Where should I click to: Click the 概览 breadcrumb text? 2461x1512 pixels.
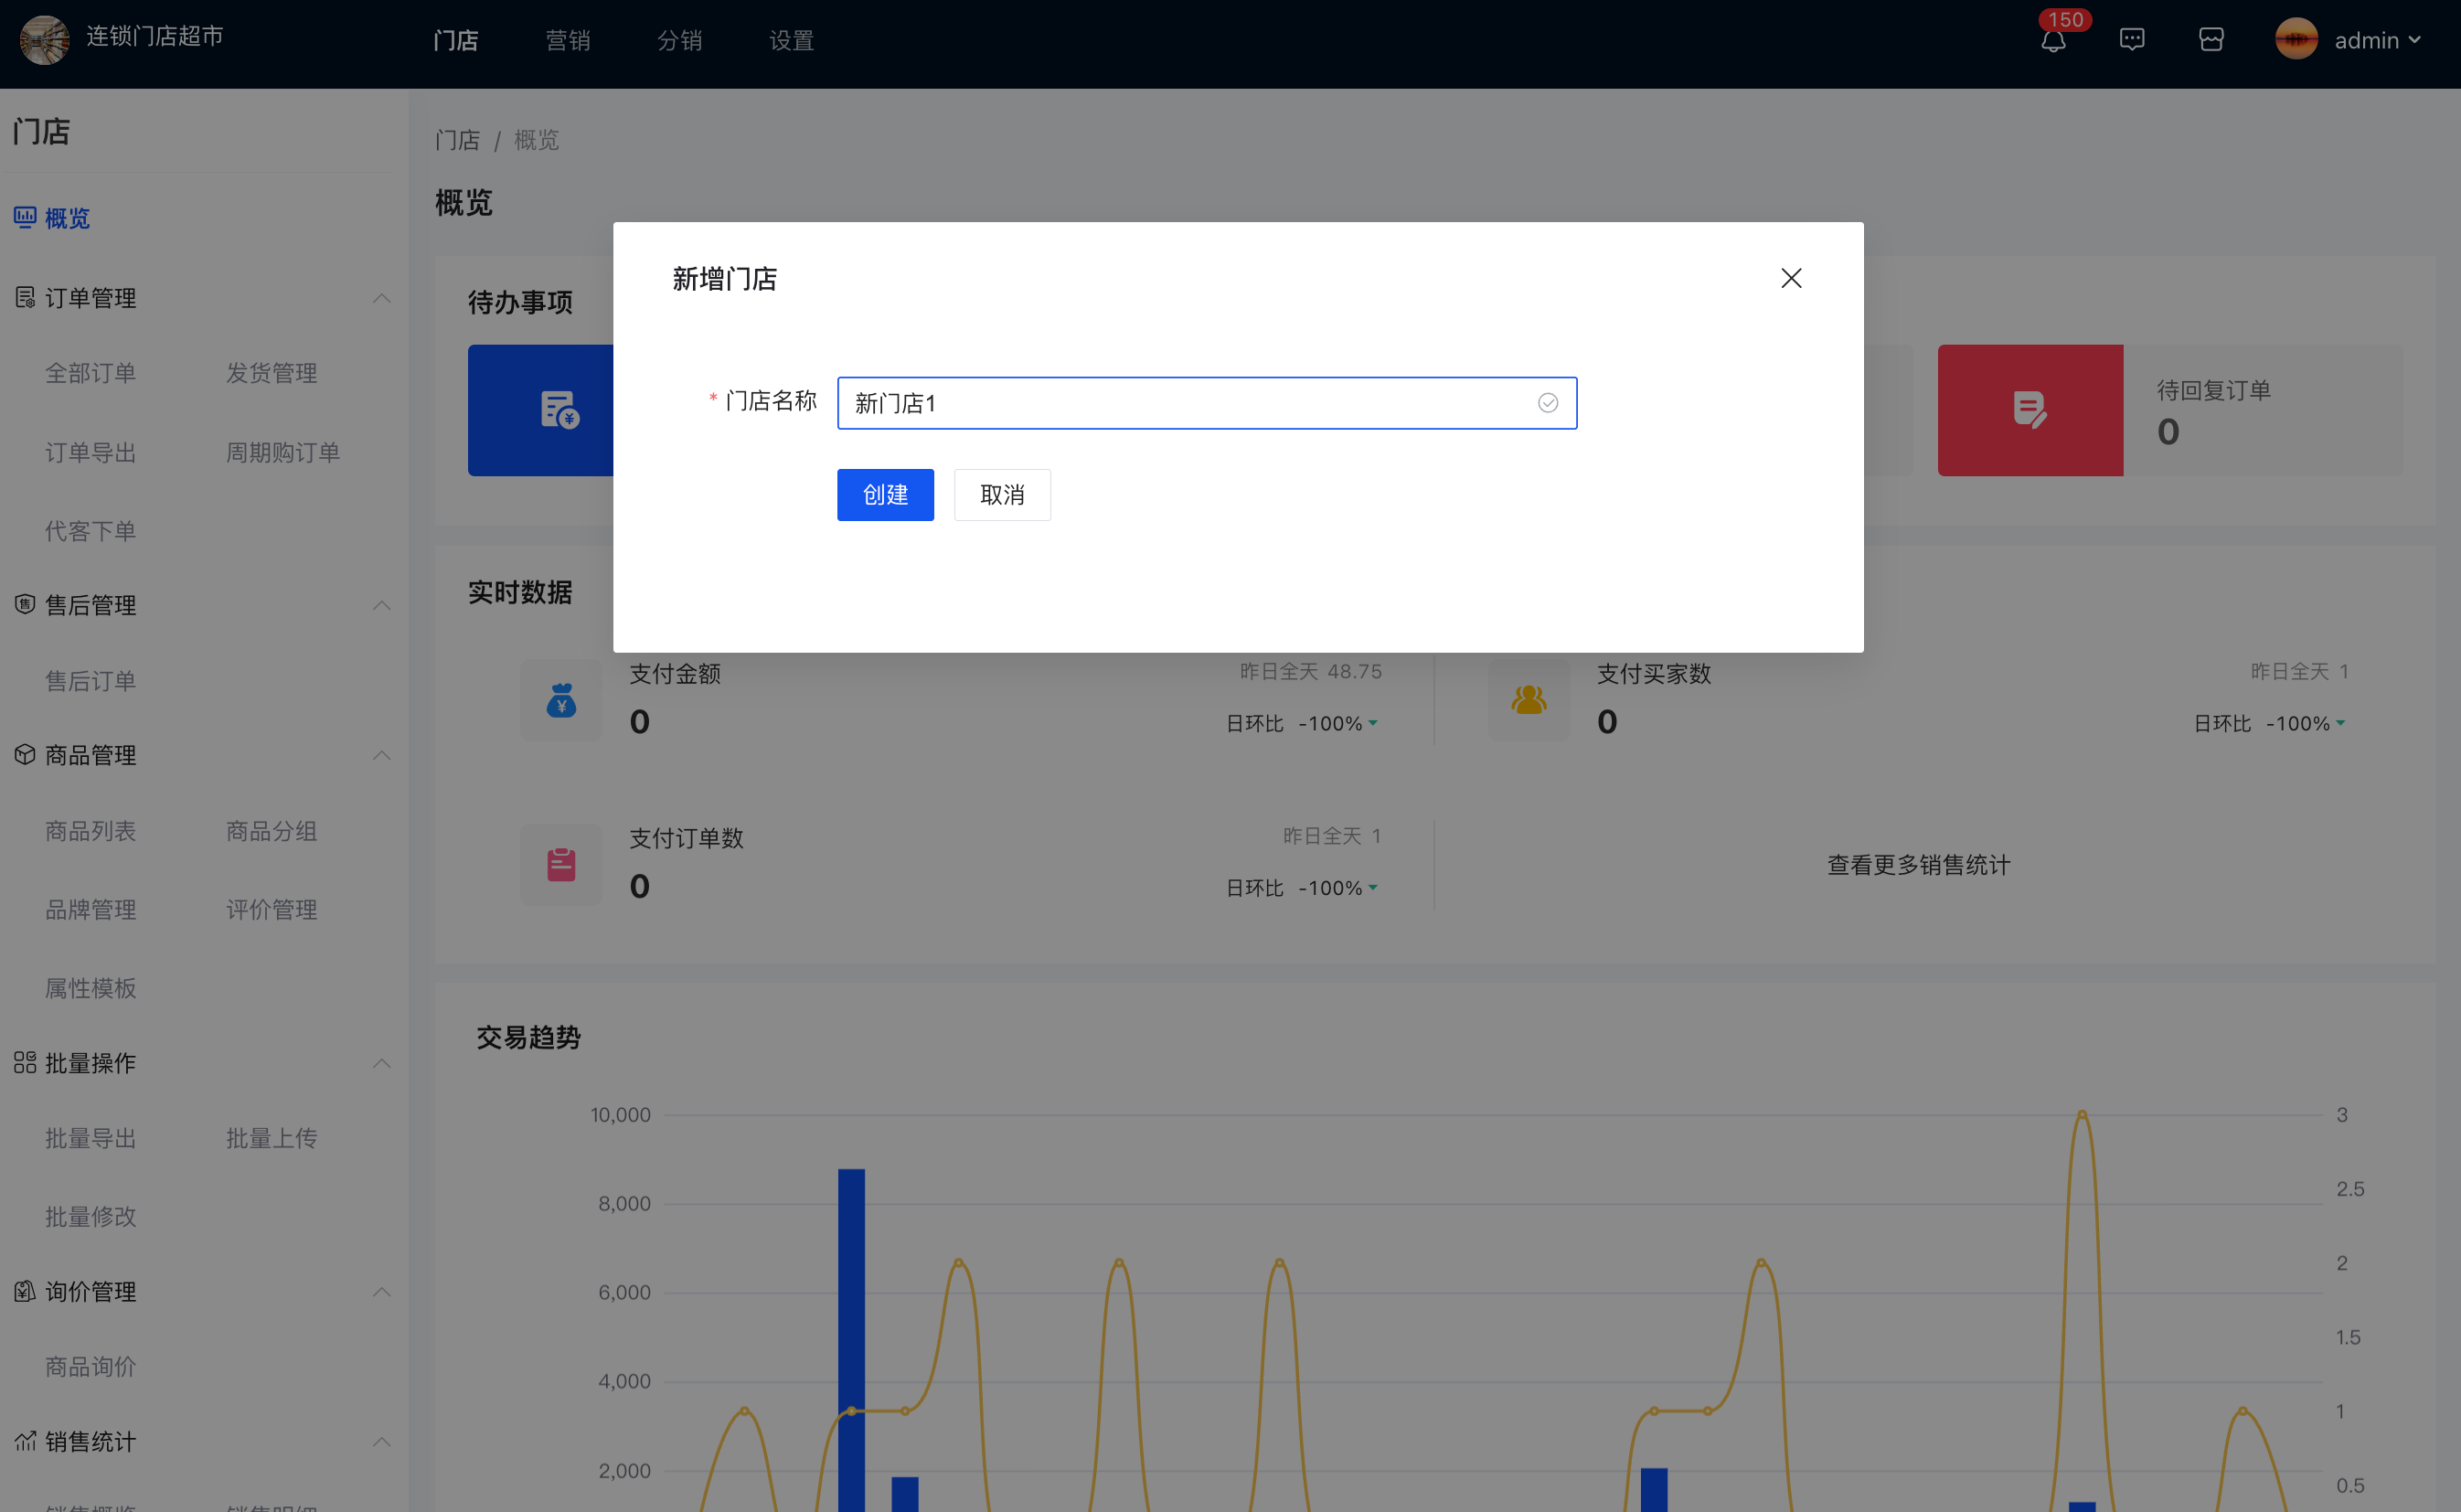pos(536,140)
